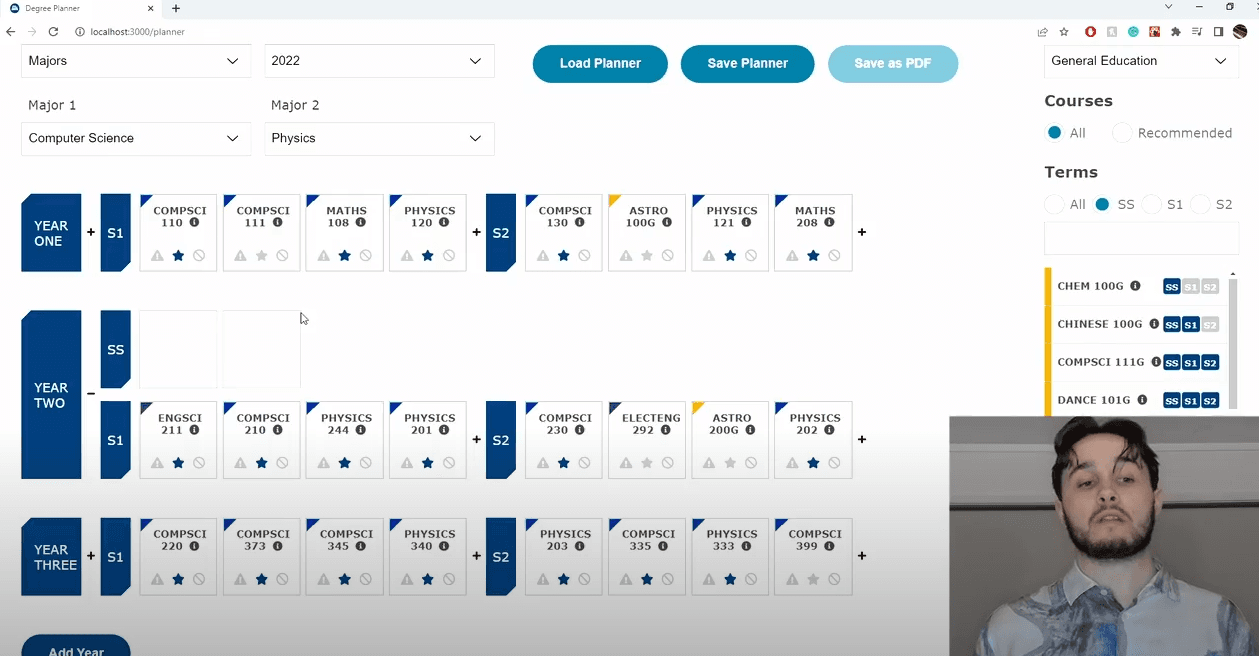Screen dimensions: 1259x656
Task: Click the info icon beside ASTRO 100G
Action: coord(667,223)
